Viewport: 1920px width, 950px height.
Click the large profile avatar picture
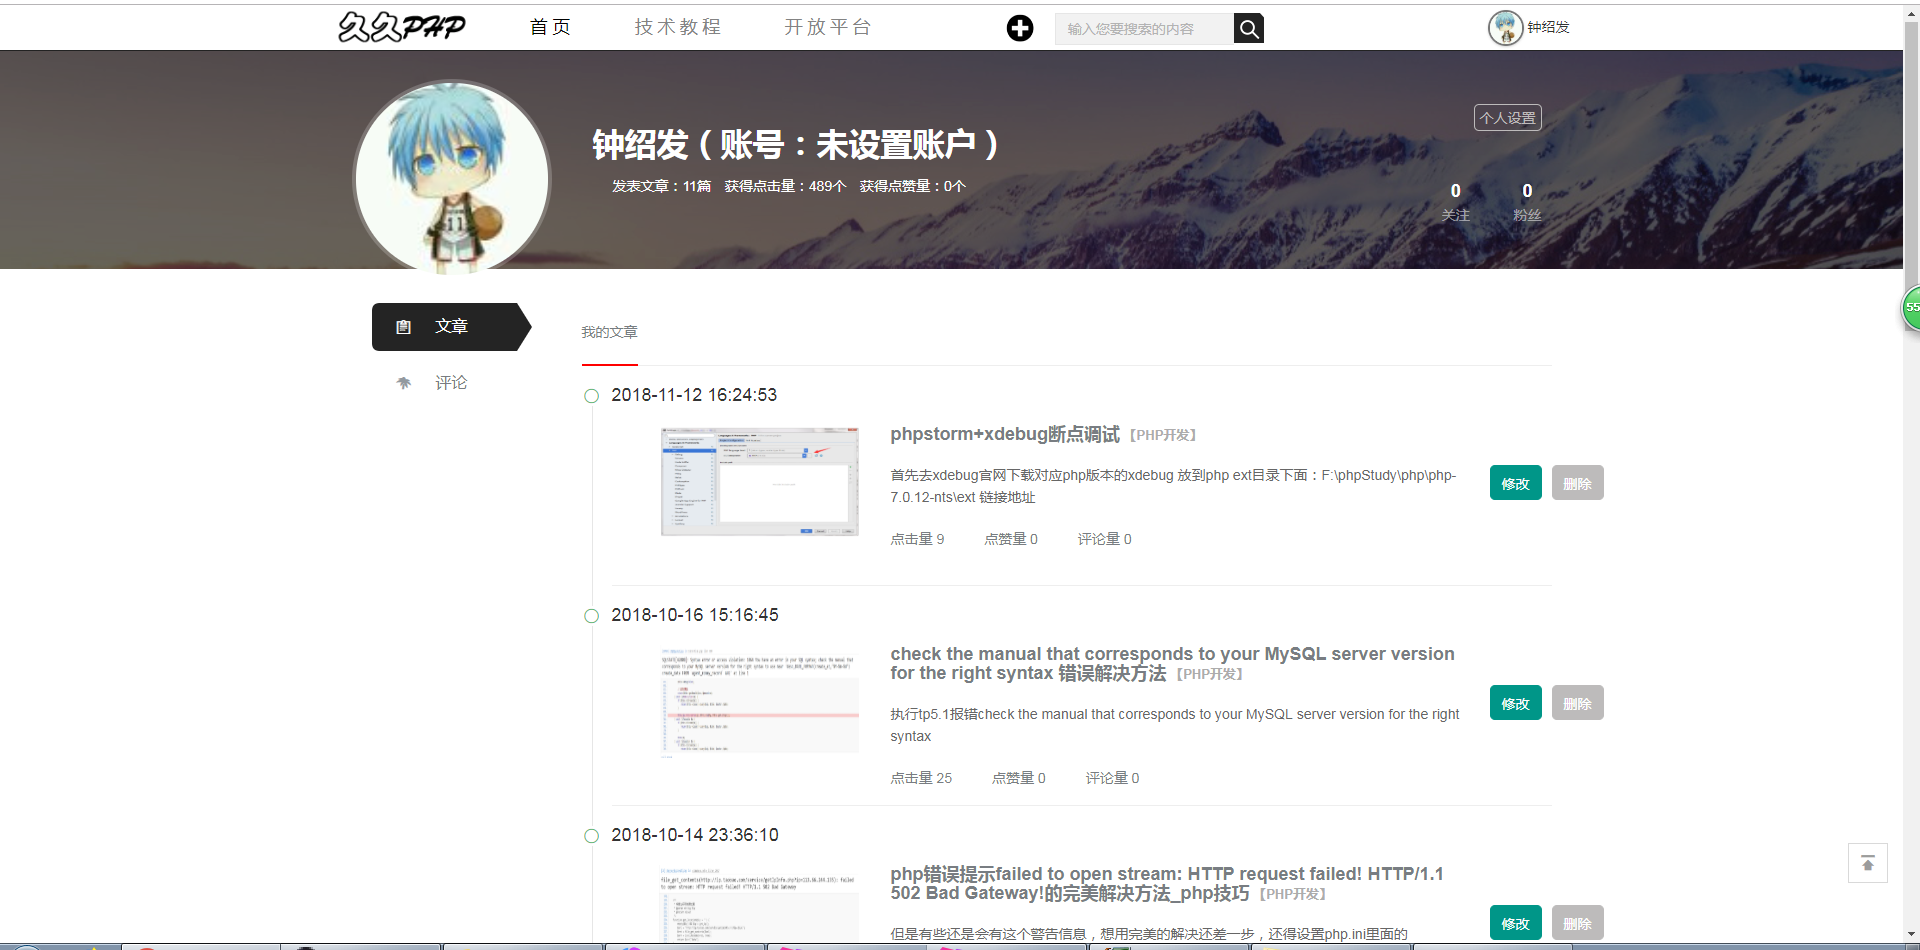(x=452, y=179)
